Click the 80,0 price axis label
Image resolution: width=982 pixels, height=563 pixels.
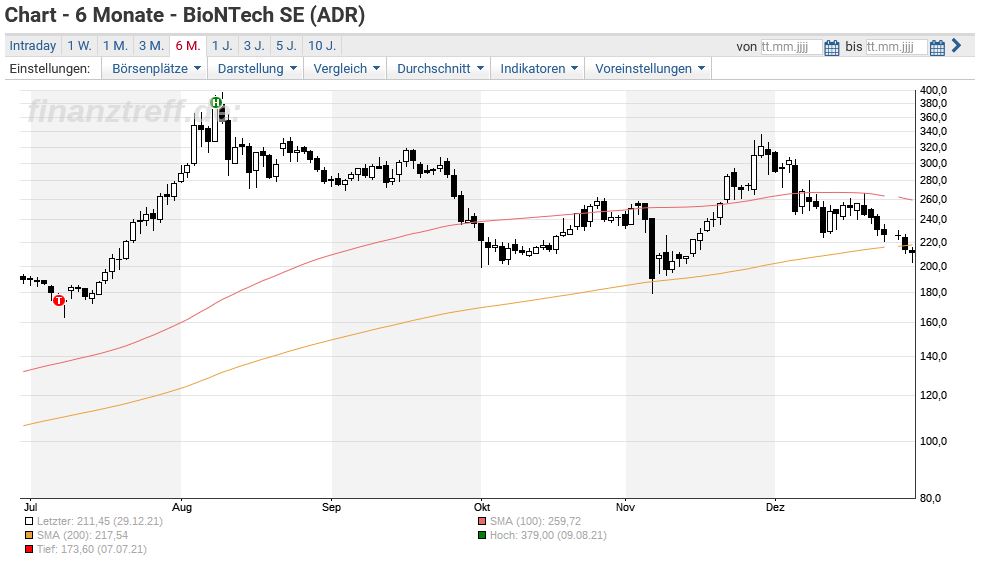930,498
